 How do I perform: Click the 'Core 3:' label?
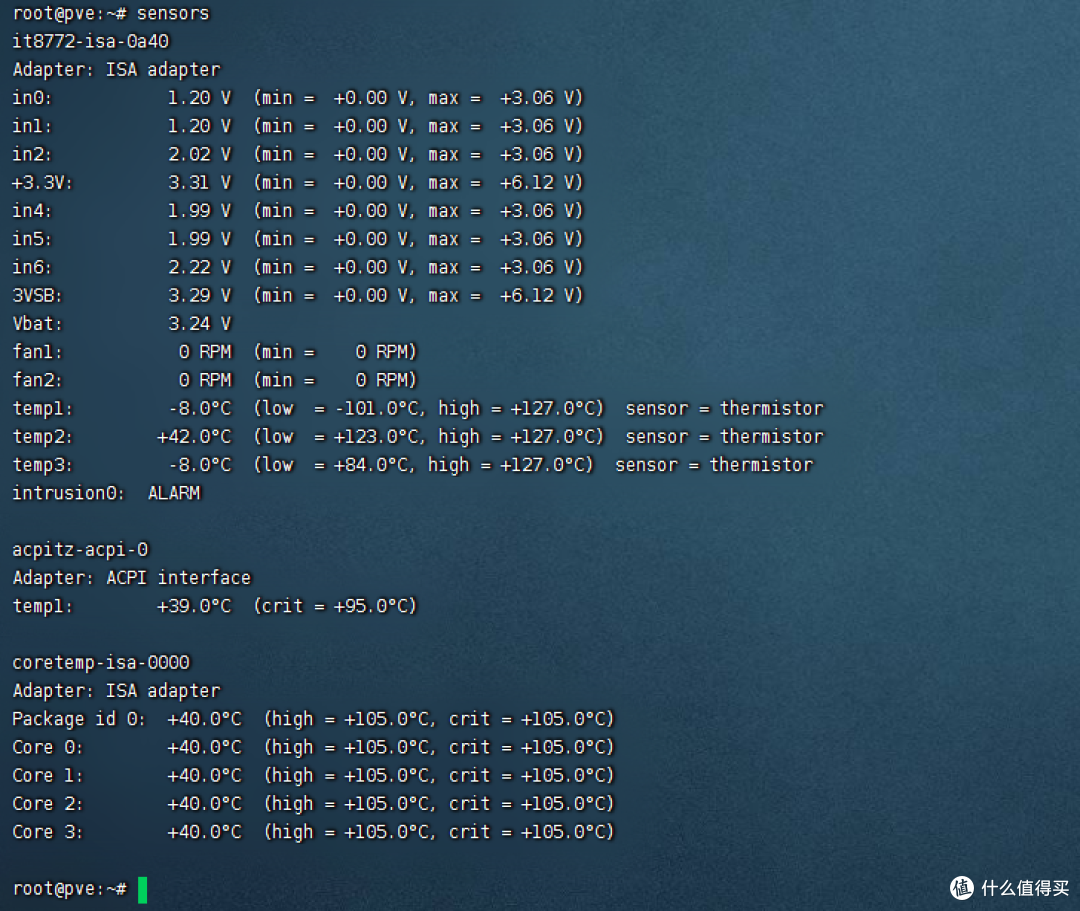click(x=48, y=832)
